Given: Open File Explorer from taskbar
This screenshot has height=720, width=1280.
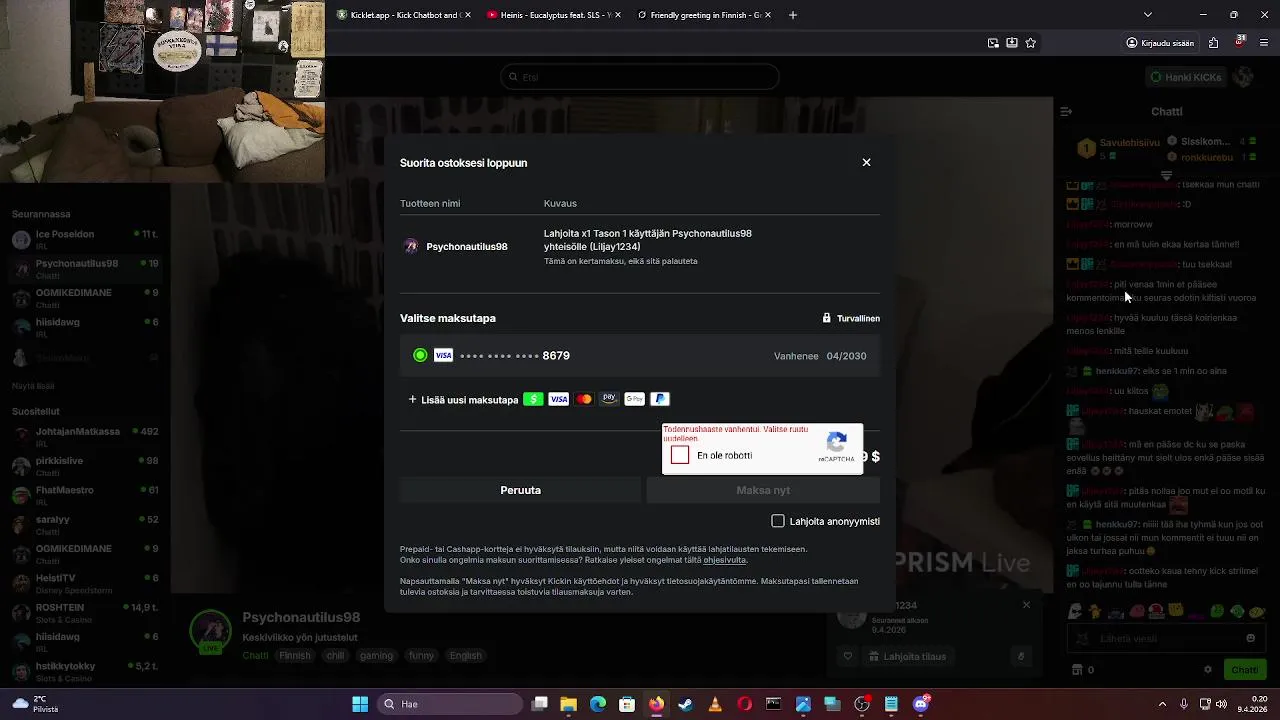Looking at the screenshot, I should point(568,704).
